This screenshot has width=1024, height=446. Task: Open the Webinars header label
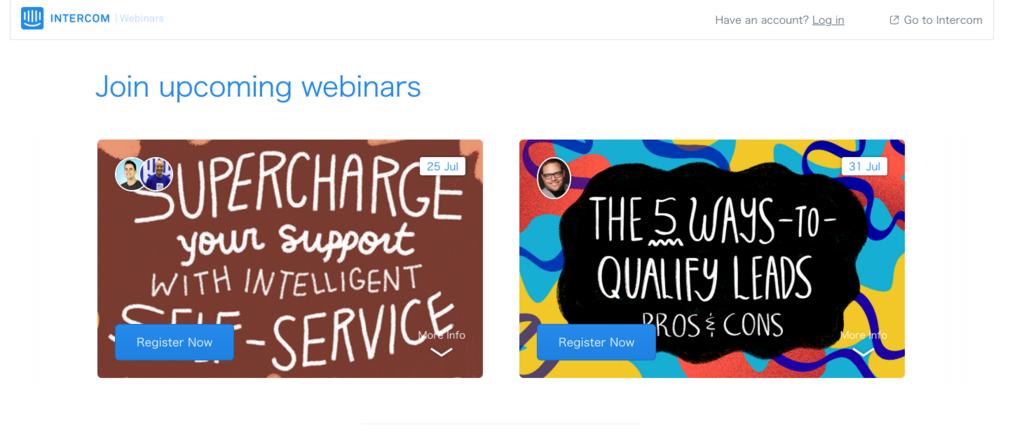pyautogui.click(x=142, y=18)
